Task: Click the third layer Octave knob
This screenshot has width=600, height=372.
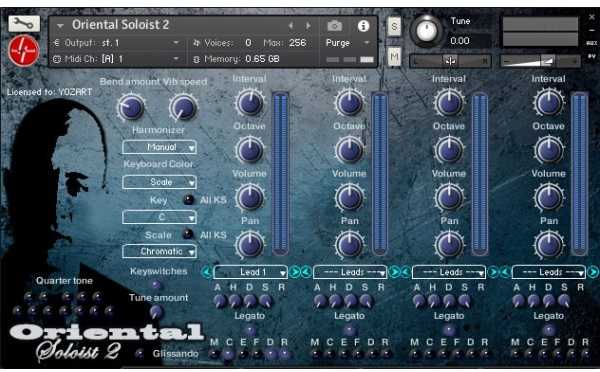Action: (449, 150)
